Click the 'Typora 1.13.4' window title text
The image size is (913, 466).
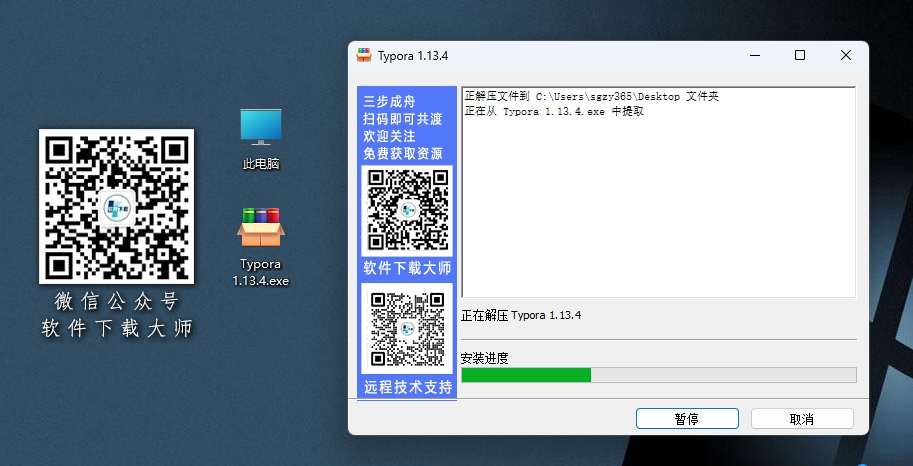[413, 56]
